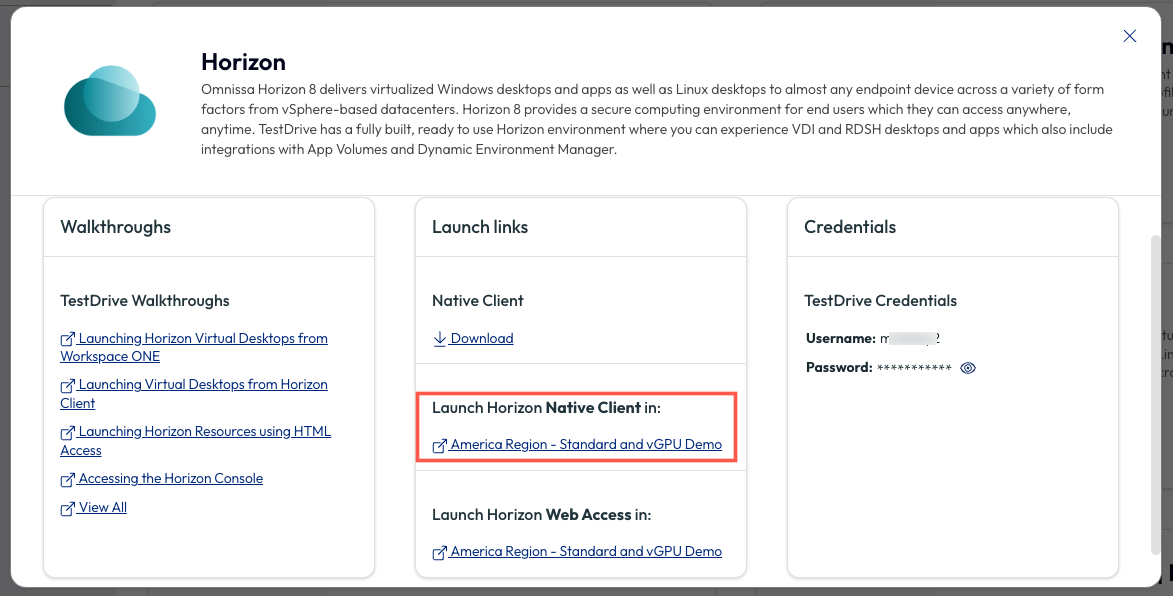Click the masked password asterisks
The width and height of the screenshot is (1173, 596).
point(914,368)
